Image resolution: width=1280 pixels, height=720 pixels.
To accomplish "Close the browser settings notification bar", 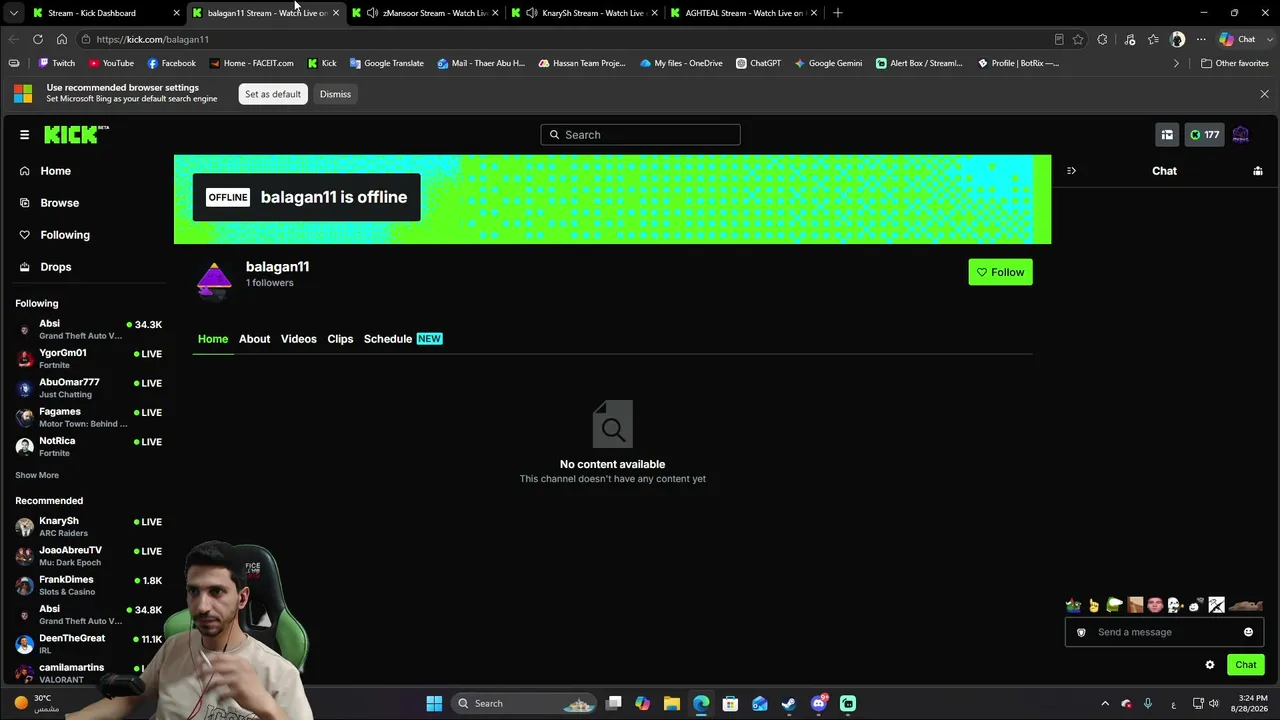I will 1264,94.
